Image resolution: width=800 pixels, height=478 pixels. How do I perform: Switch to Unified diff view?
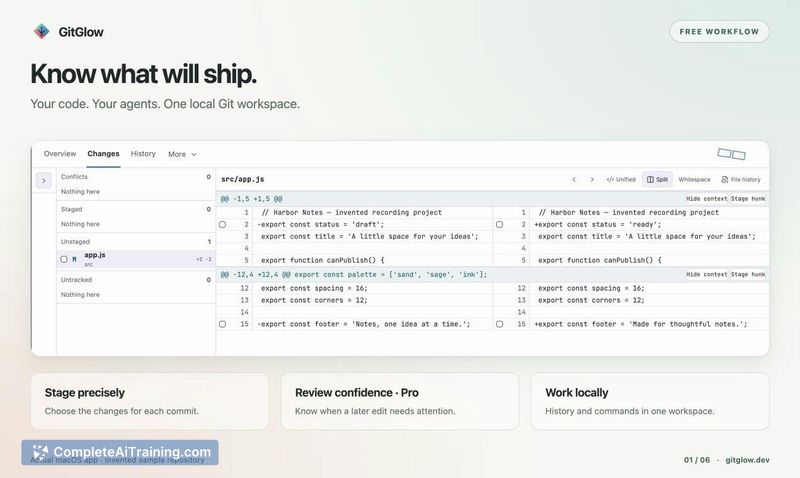pos(621,180)
